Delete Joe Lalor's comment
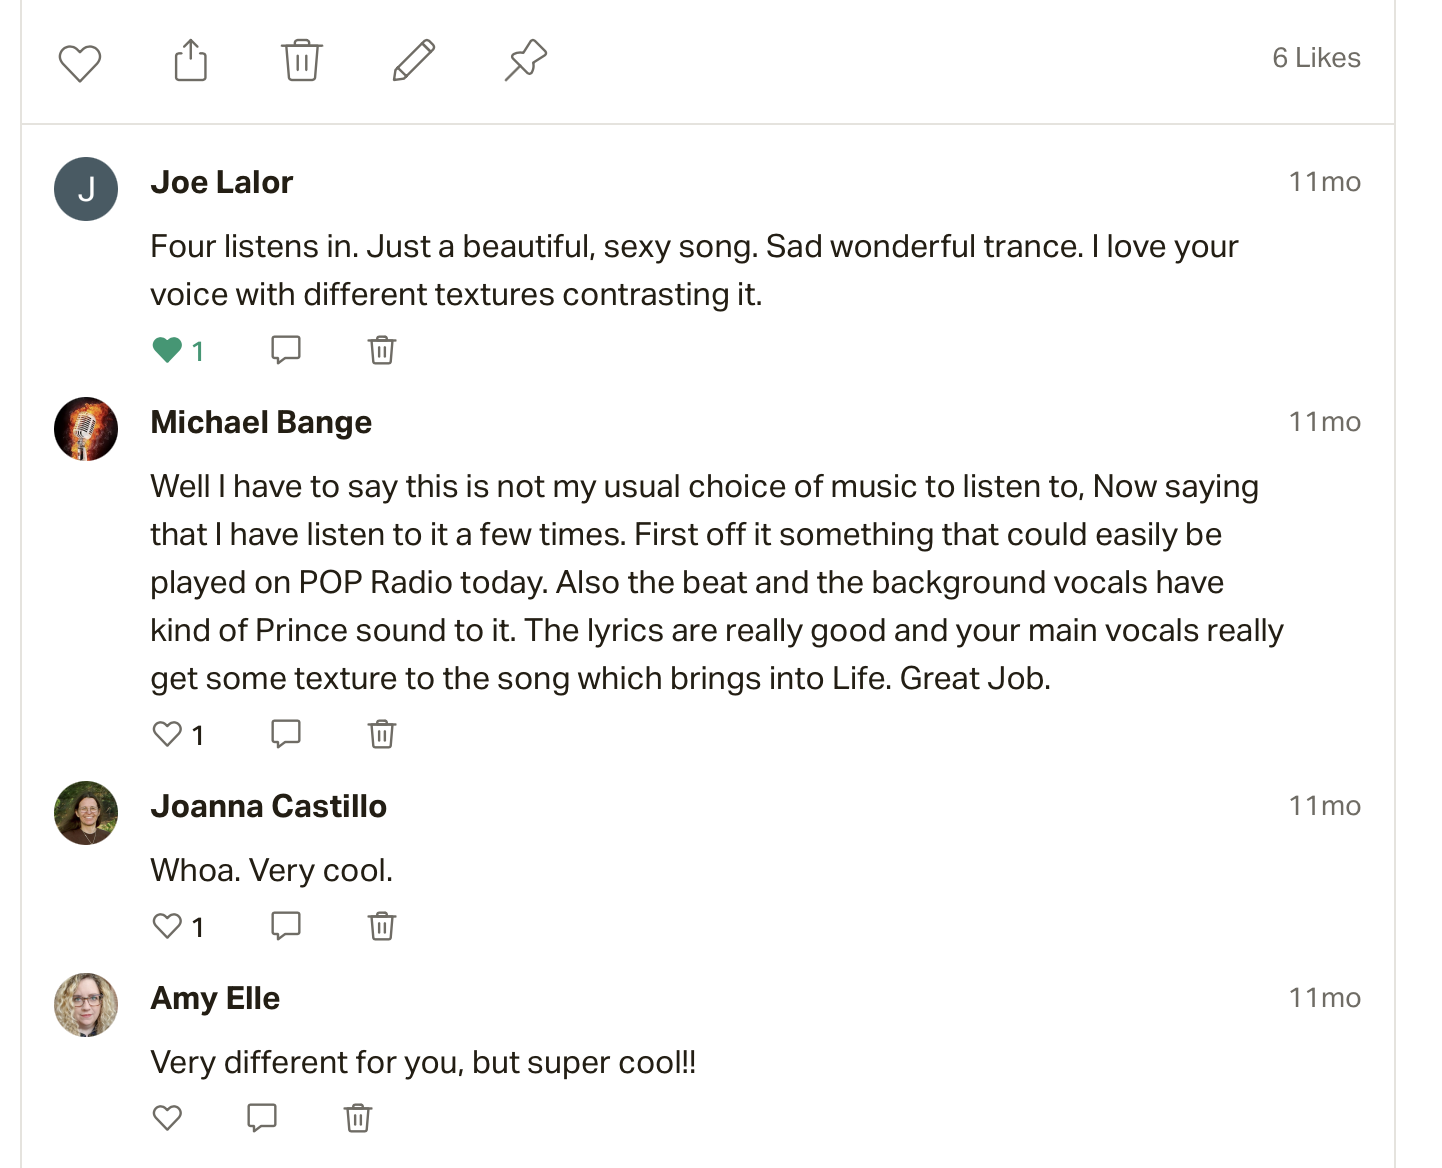The image size is (1442, 1168). [x=382, y=350]
